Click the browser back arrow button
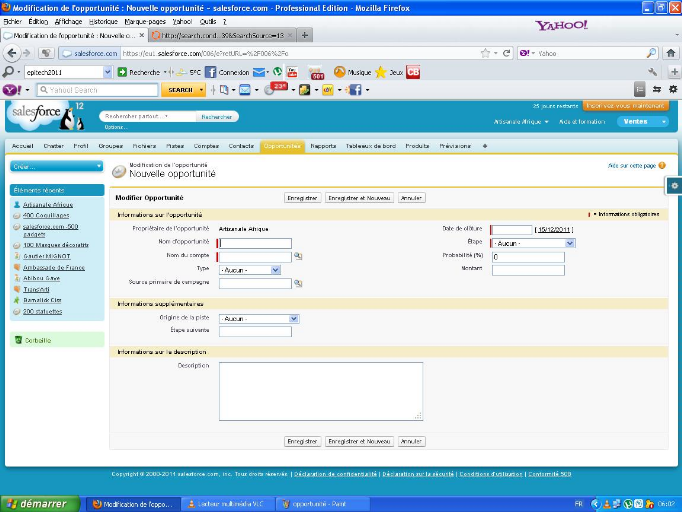 click(x=12, y=53)
